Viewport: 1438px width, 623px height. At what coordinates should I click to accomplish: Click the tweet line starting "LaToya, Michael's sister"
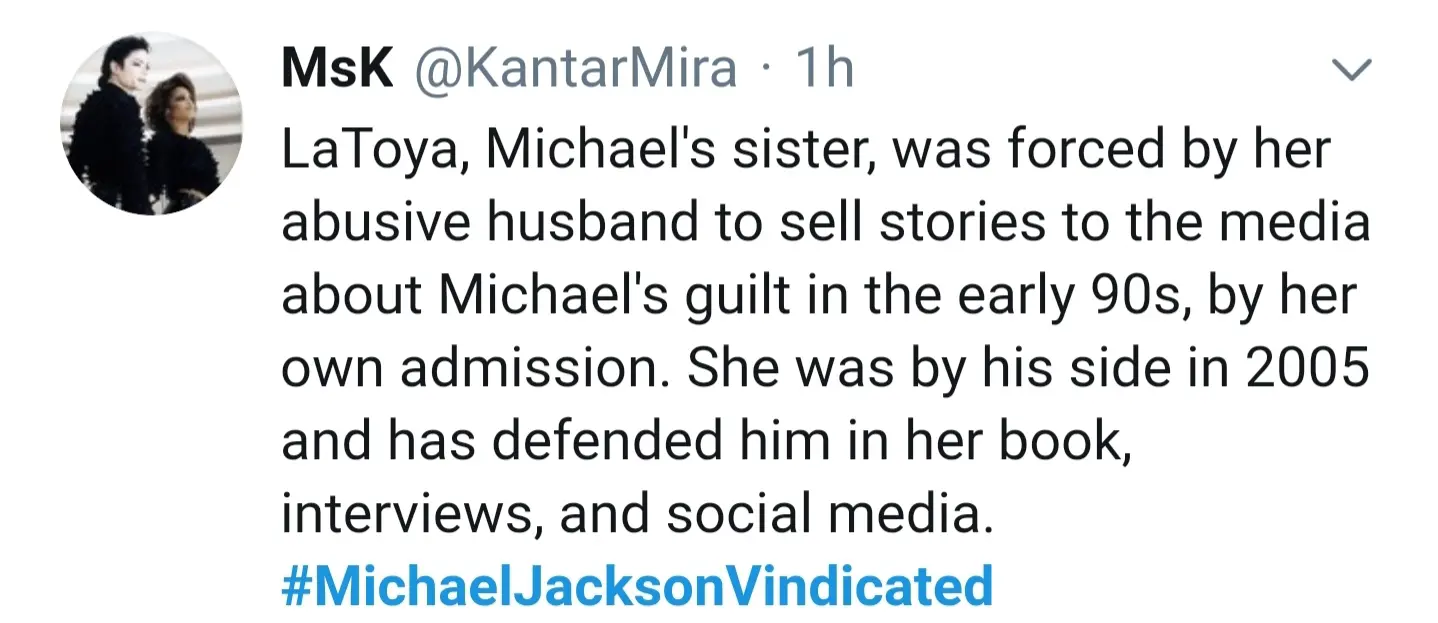(806, 150)
